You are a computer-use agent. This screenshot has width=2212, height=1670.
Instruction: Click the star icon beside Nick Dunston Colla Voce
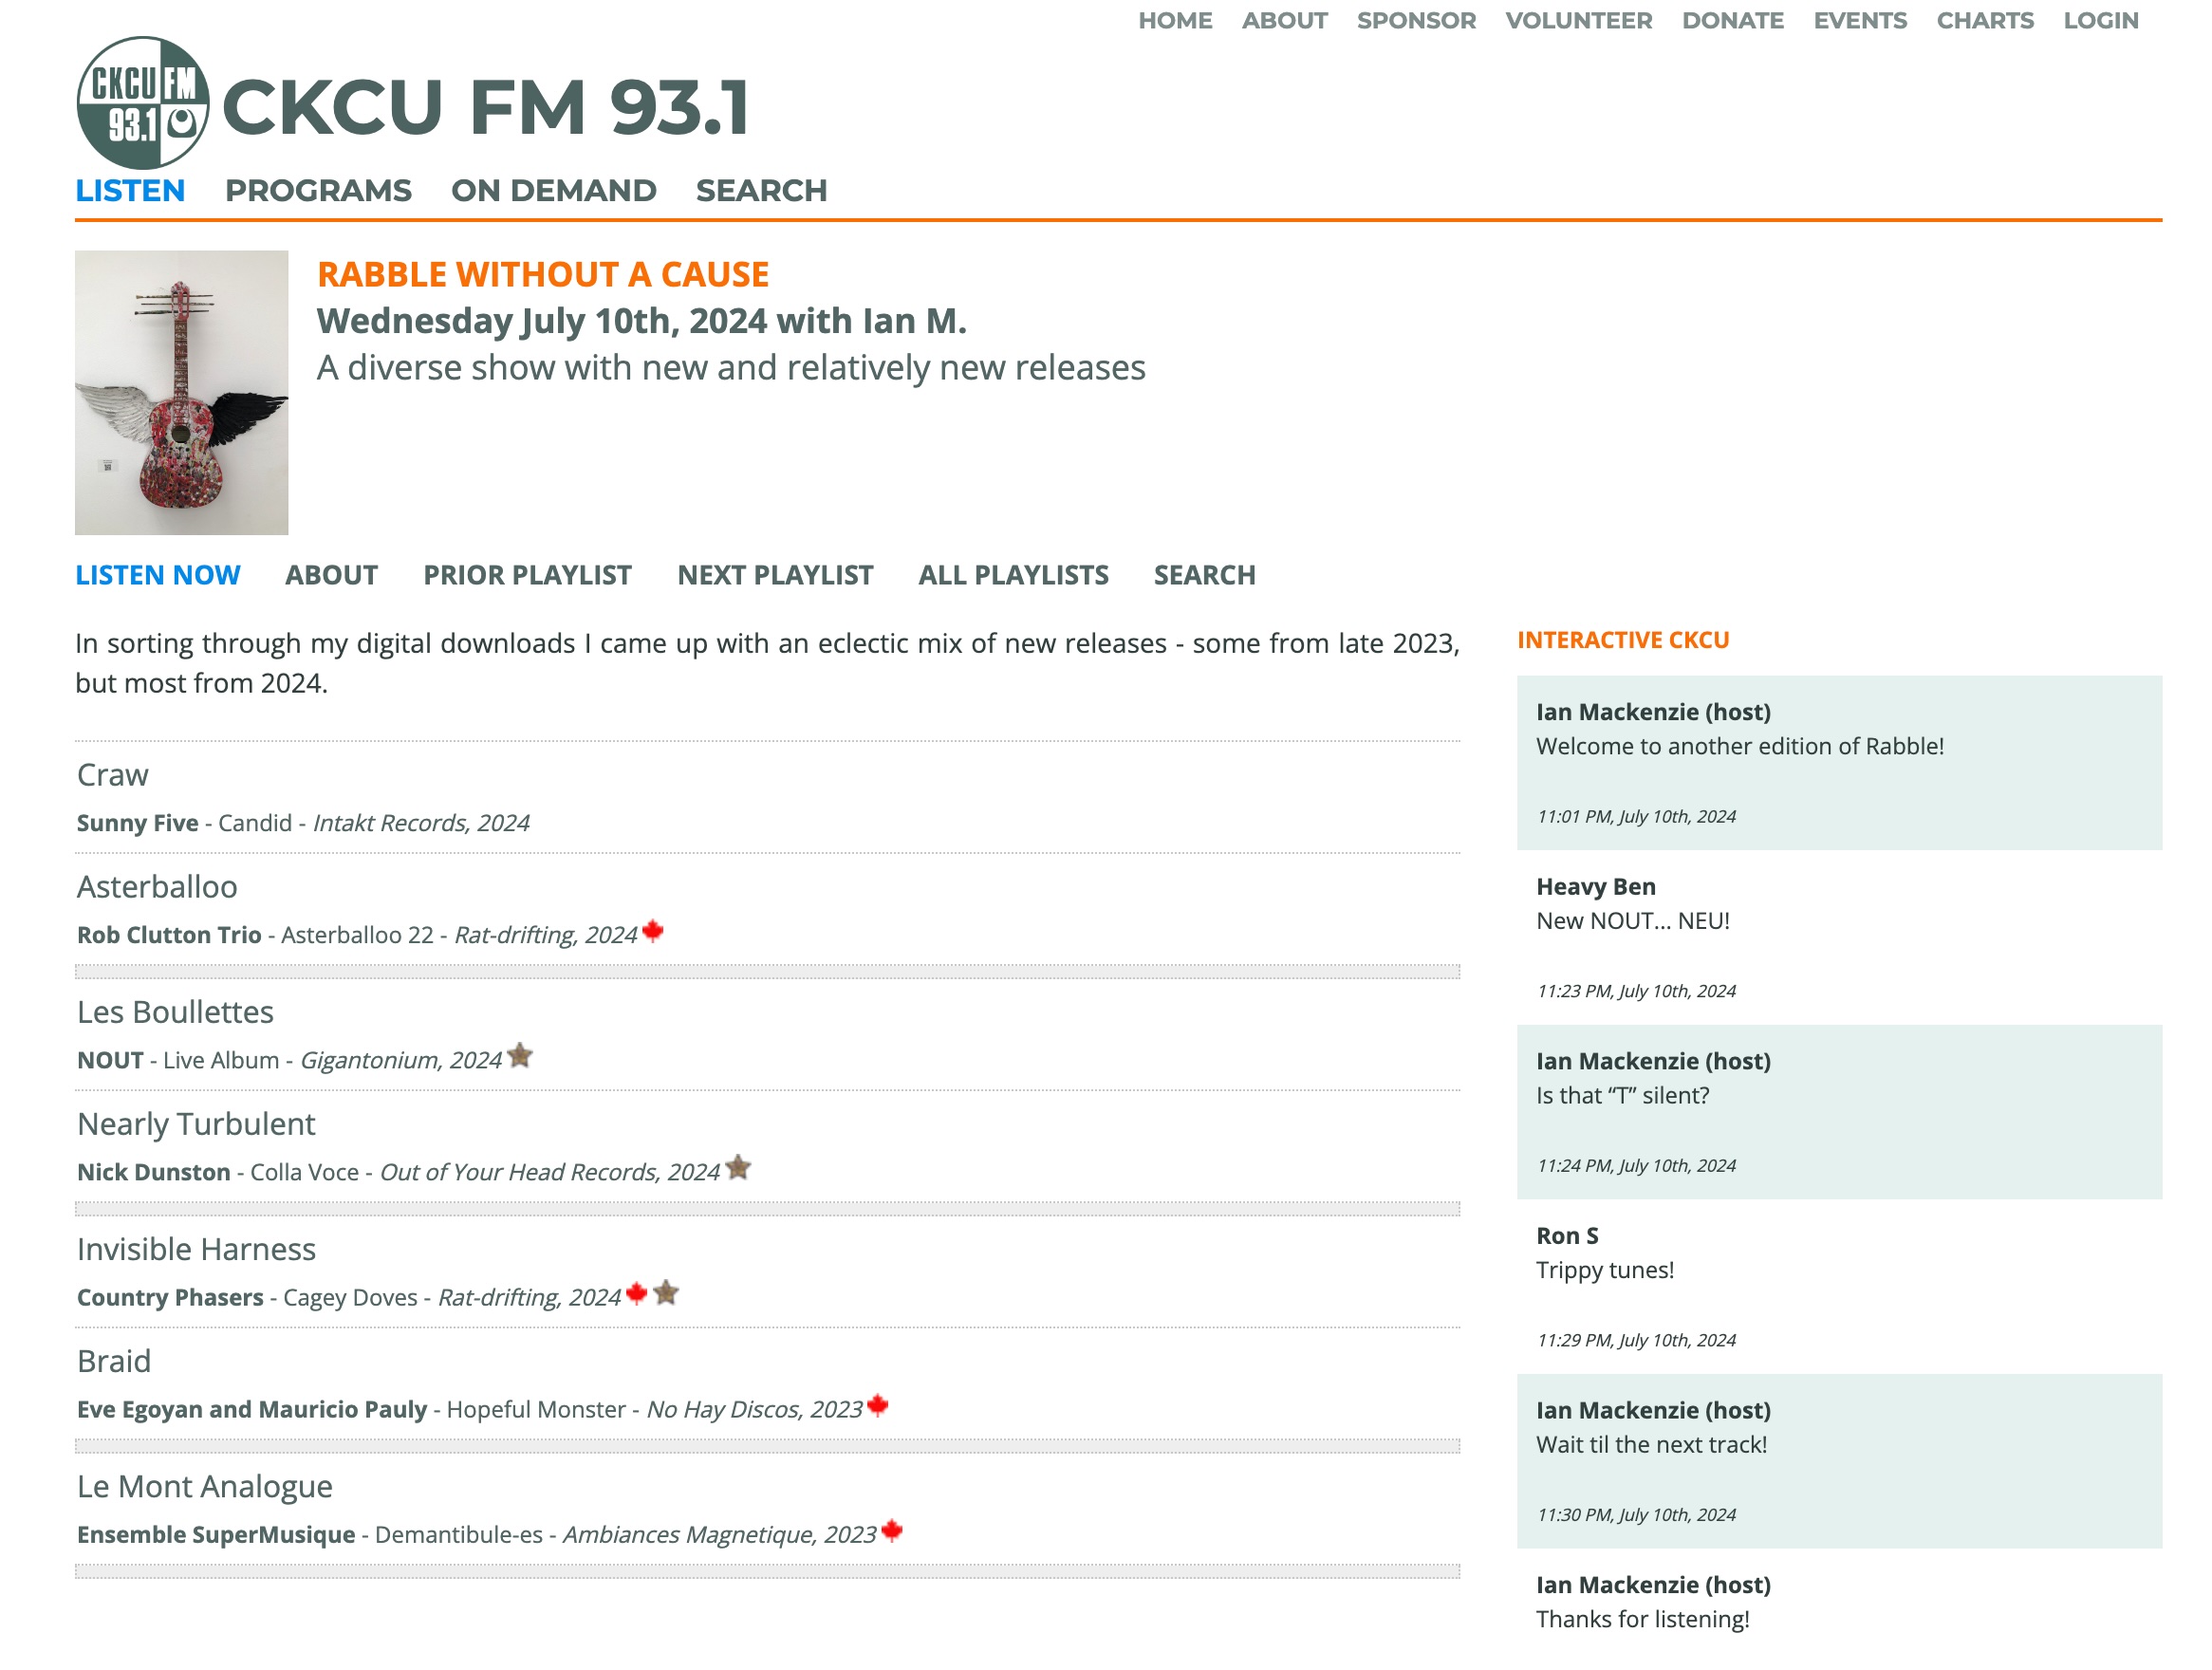(x=738, y=1167)
